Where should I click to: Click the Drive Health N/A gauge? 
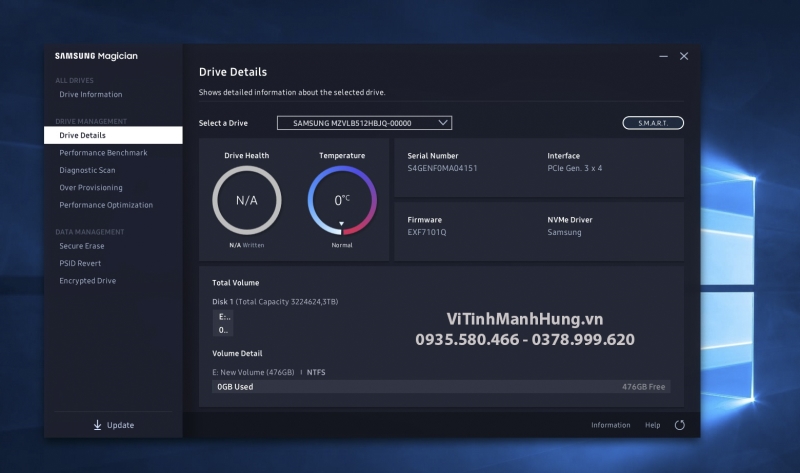(247, 200)
